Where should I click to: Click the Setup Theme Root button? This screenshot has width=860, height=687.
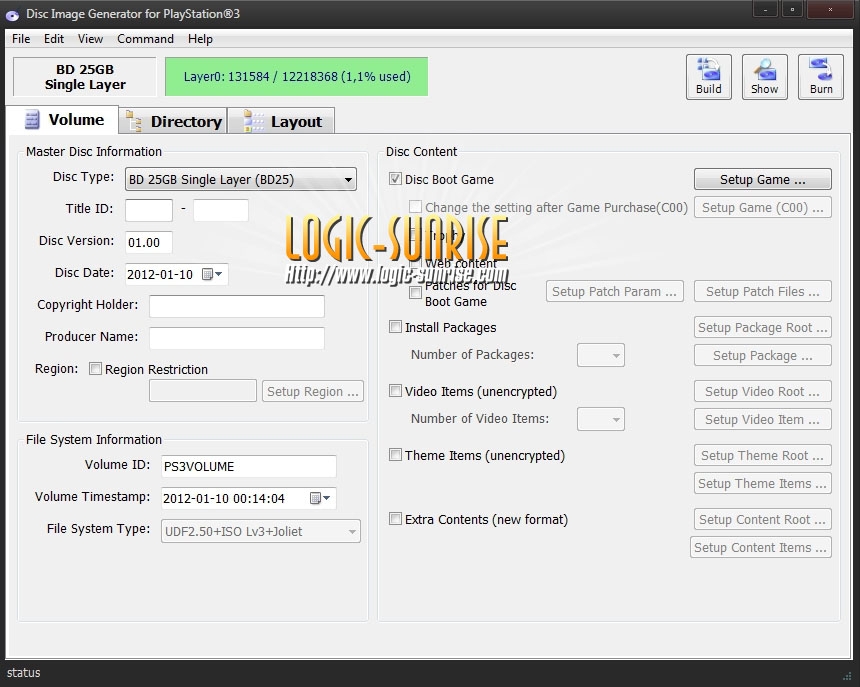click(x=763, y=456)
